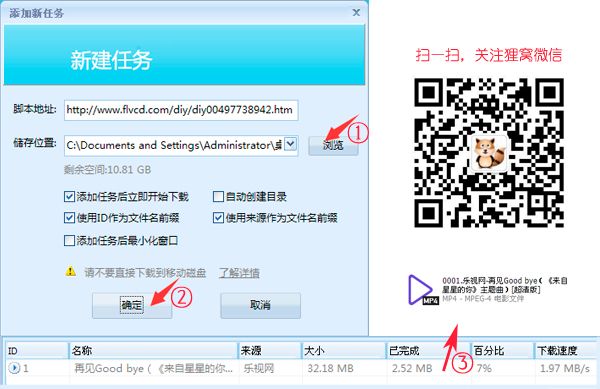Click the play icon on task row 1
Image resolution: width=600 pixels, height=389 pixels.
pos(14,368)
